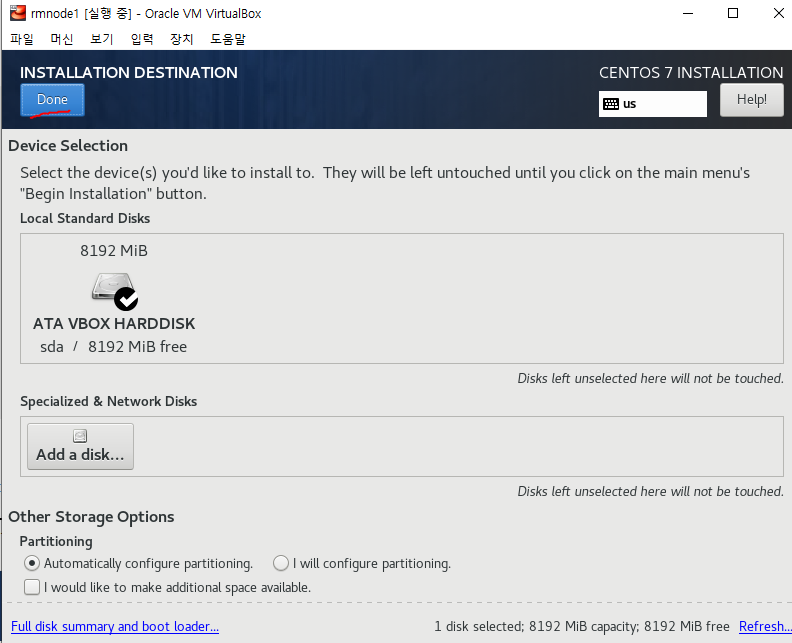Maximize the VirtualBox window
The image size is (792, 643).
coord(733,13)
